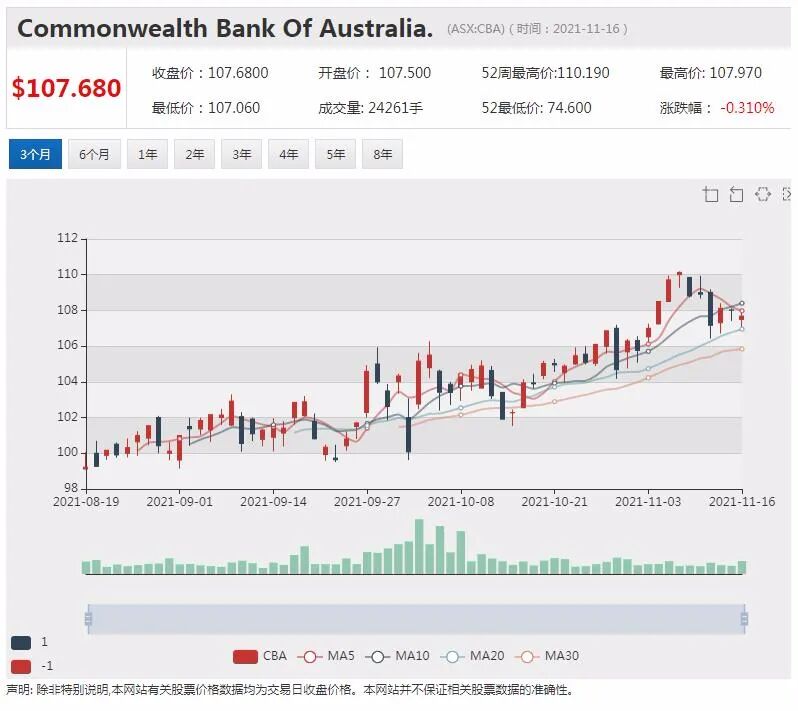Click the tallest volume bar in the chart
The height and width of the screenshot is (711, 798).
419,547
